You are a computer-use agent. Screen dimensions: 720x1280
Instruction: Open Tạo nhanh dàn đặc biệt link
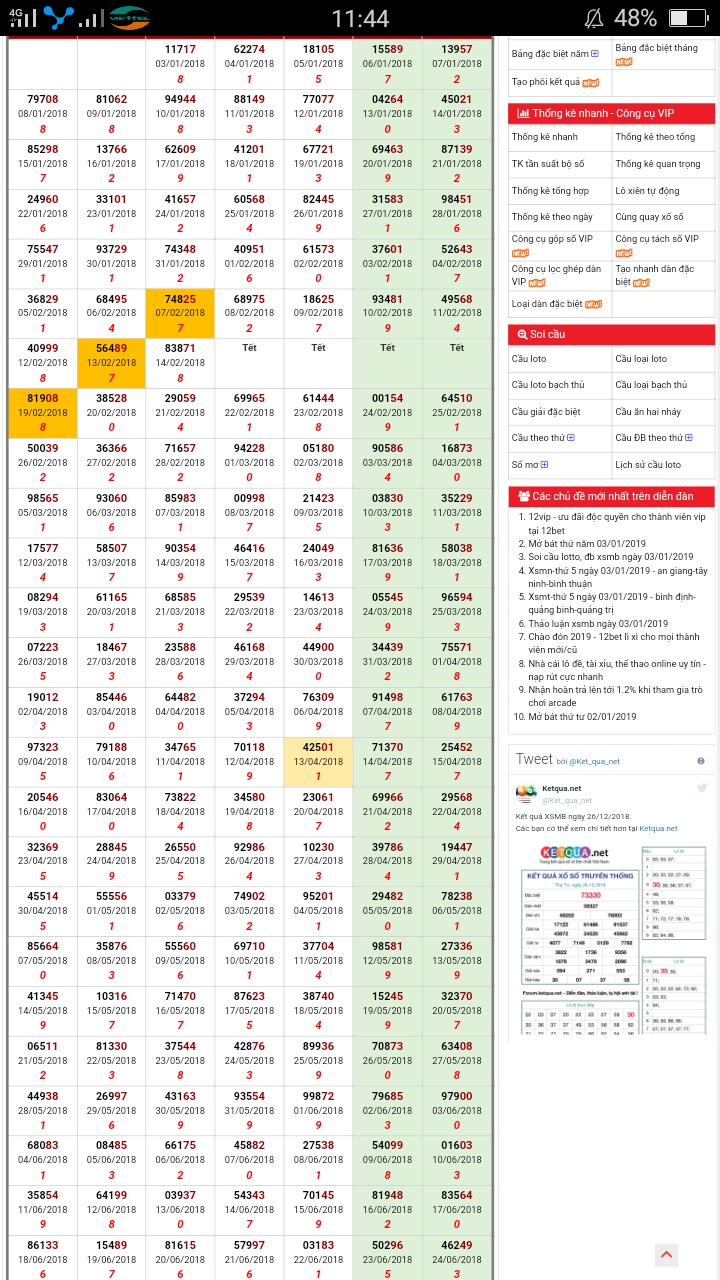pyautogui.click(x=656, y=275)
